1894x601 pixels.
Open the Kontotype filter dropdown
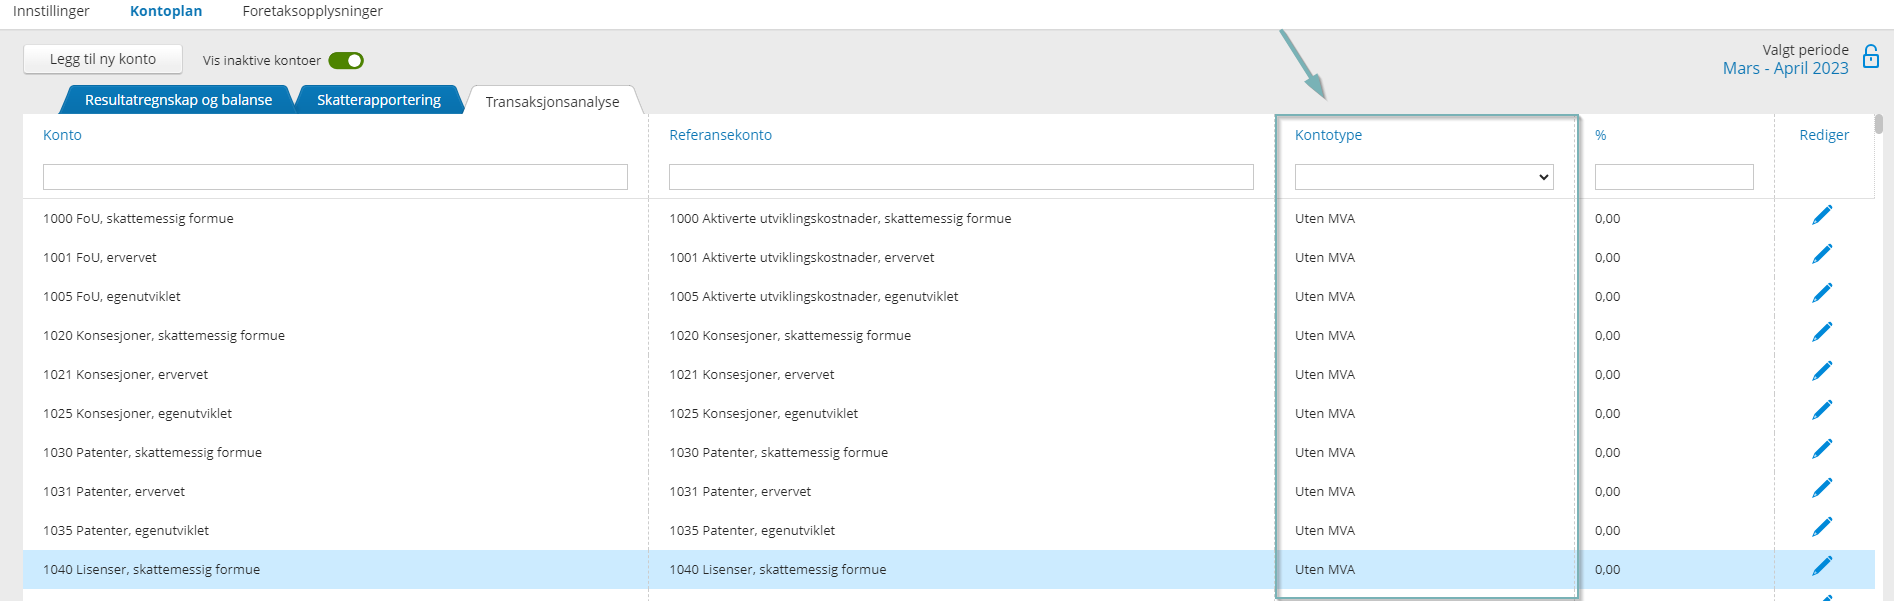[x=1424, y=177]
